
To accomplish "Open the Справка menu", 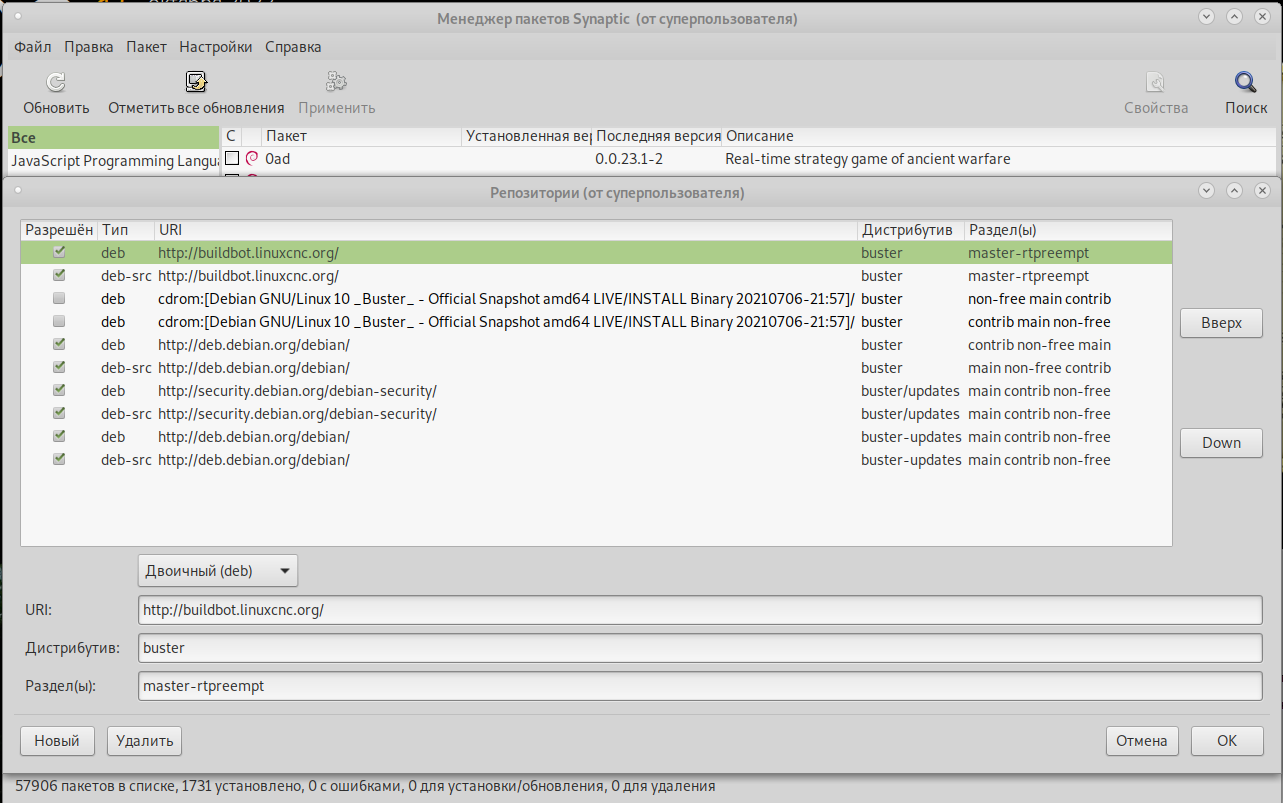I will (293, 47).
